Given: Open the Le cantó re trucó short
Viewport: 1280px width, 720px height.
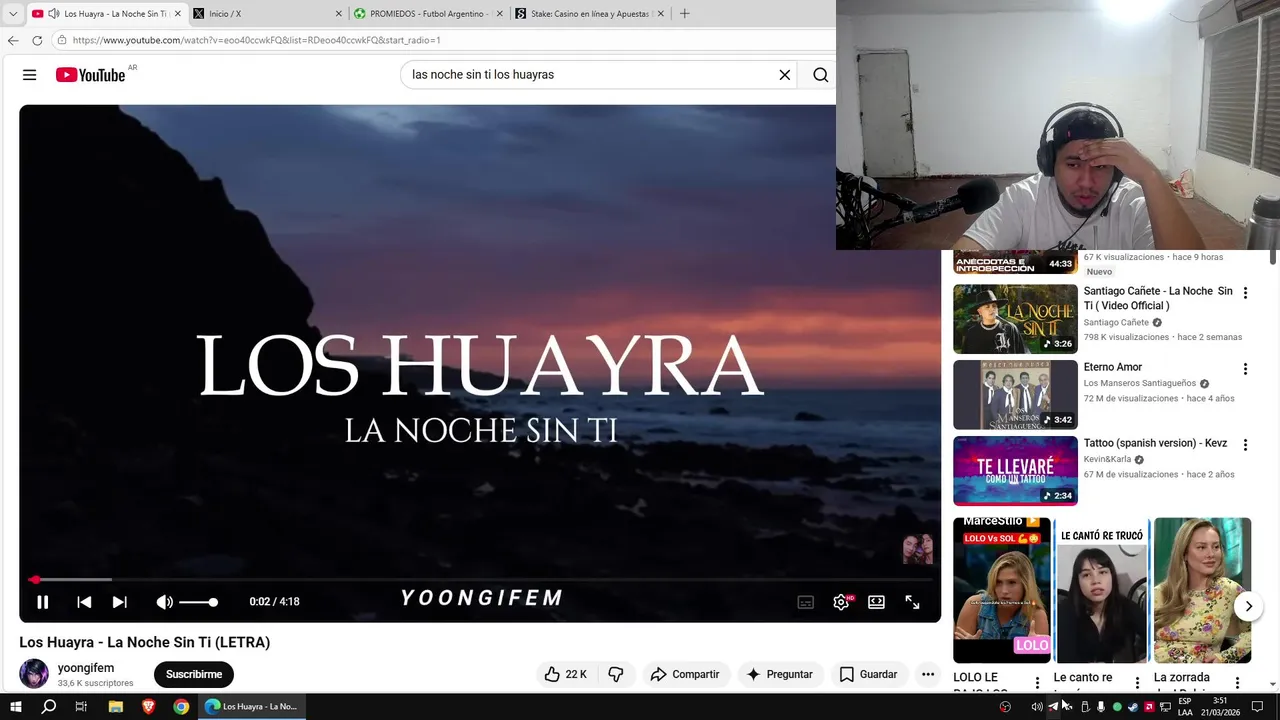Looking at the screenshot, I should pos(1102,590).
